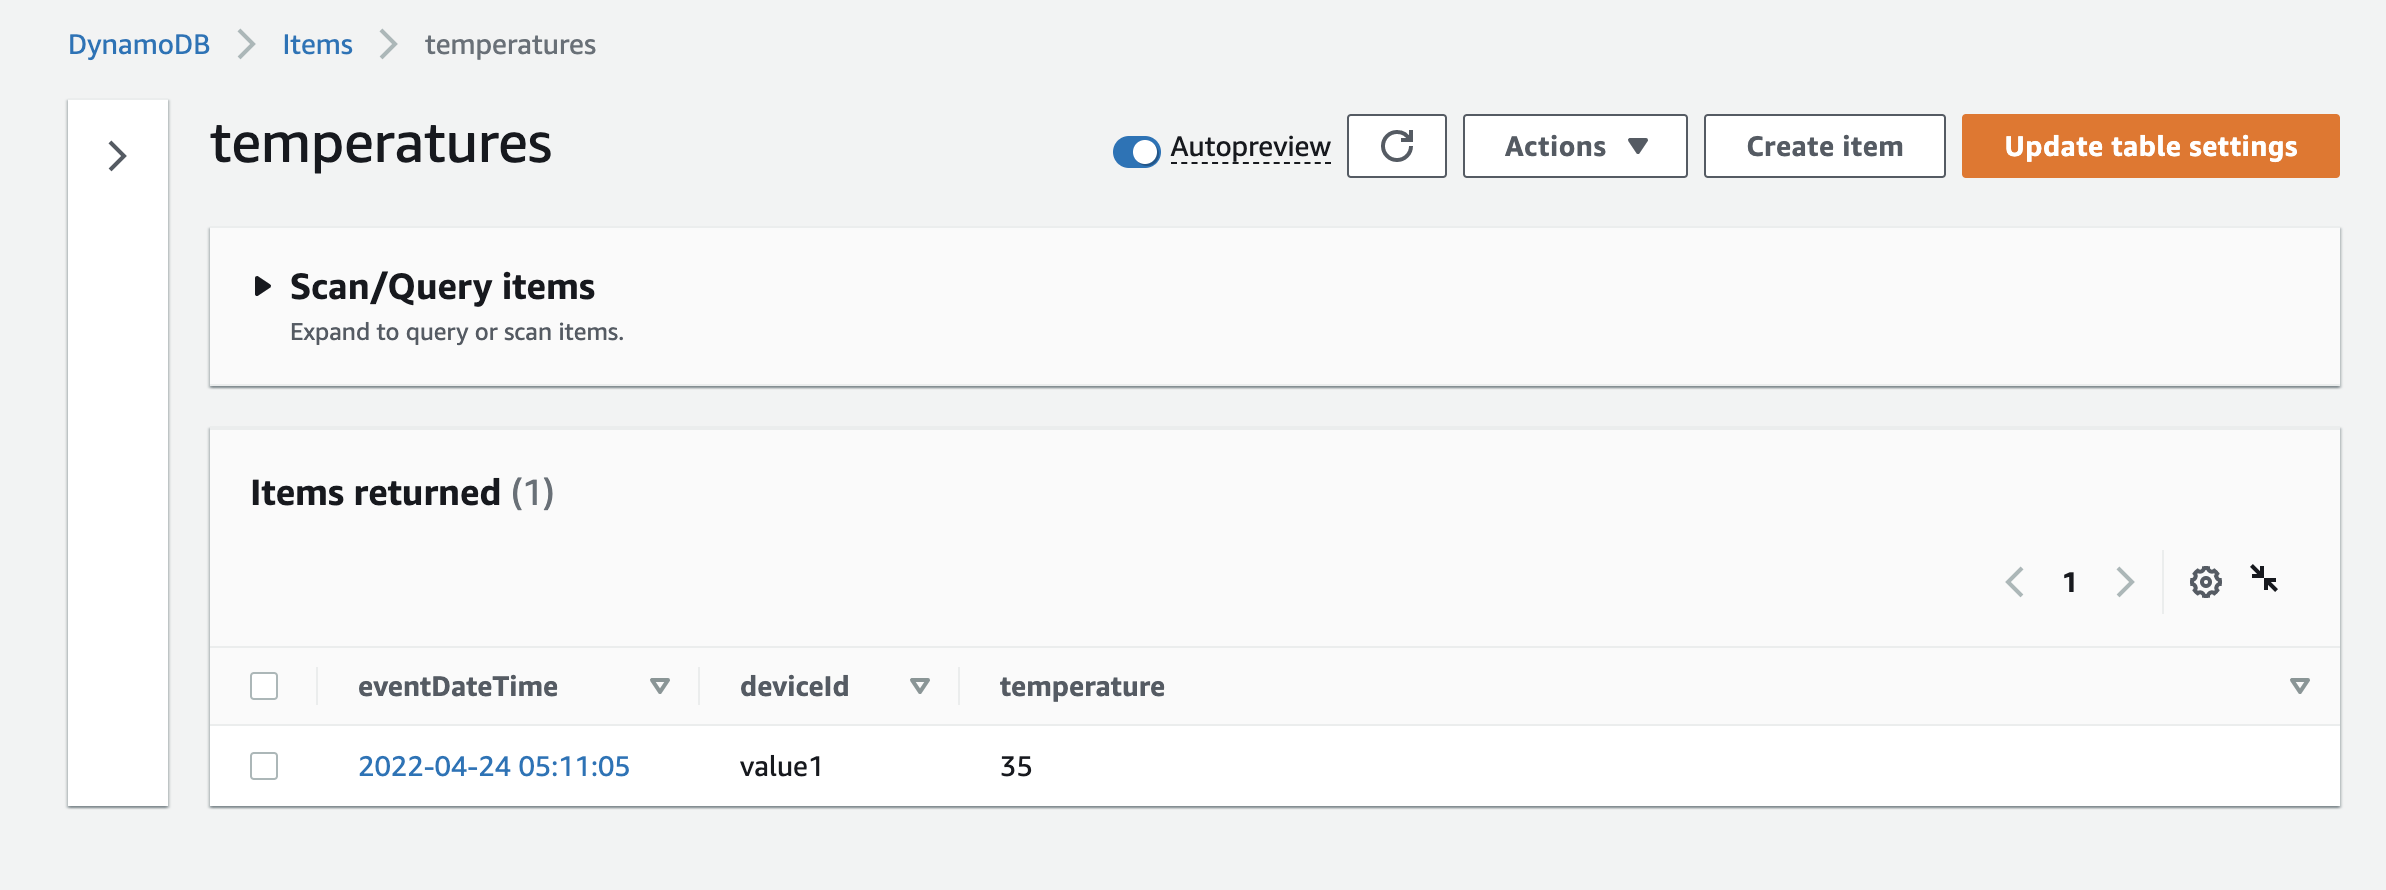Collapse the items table view

pos(2266,580)
